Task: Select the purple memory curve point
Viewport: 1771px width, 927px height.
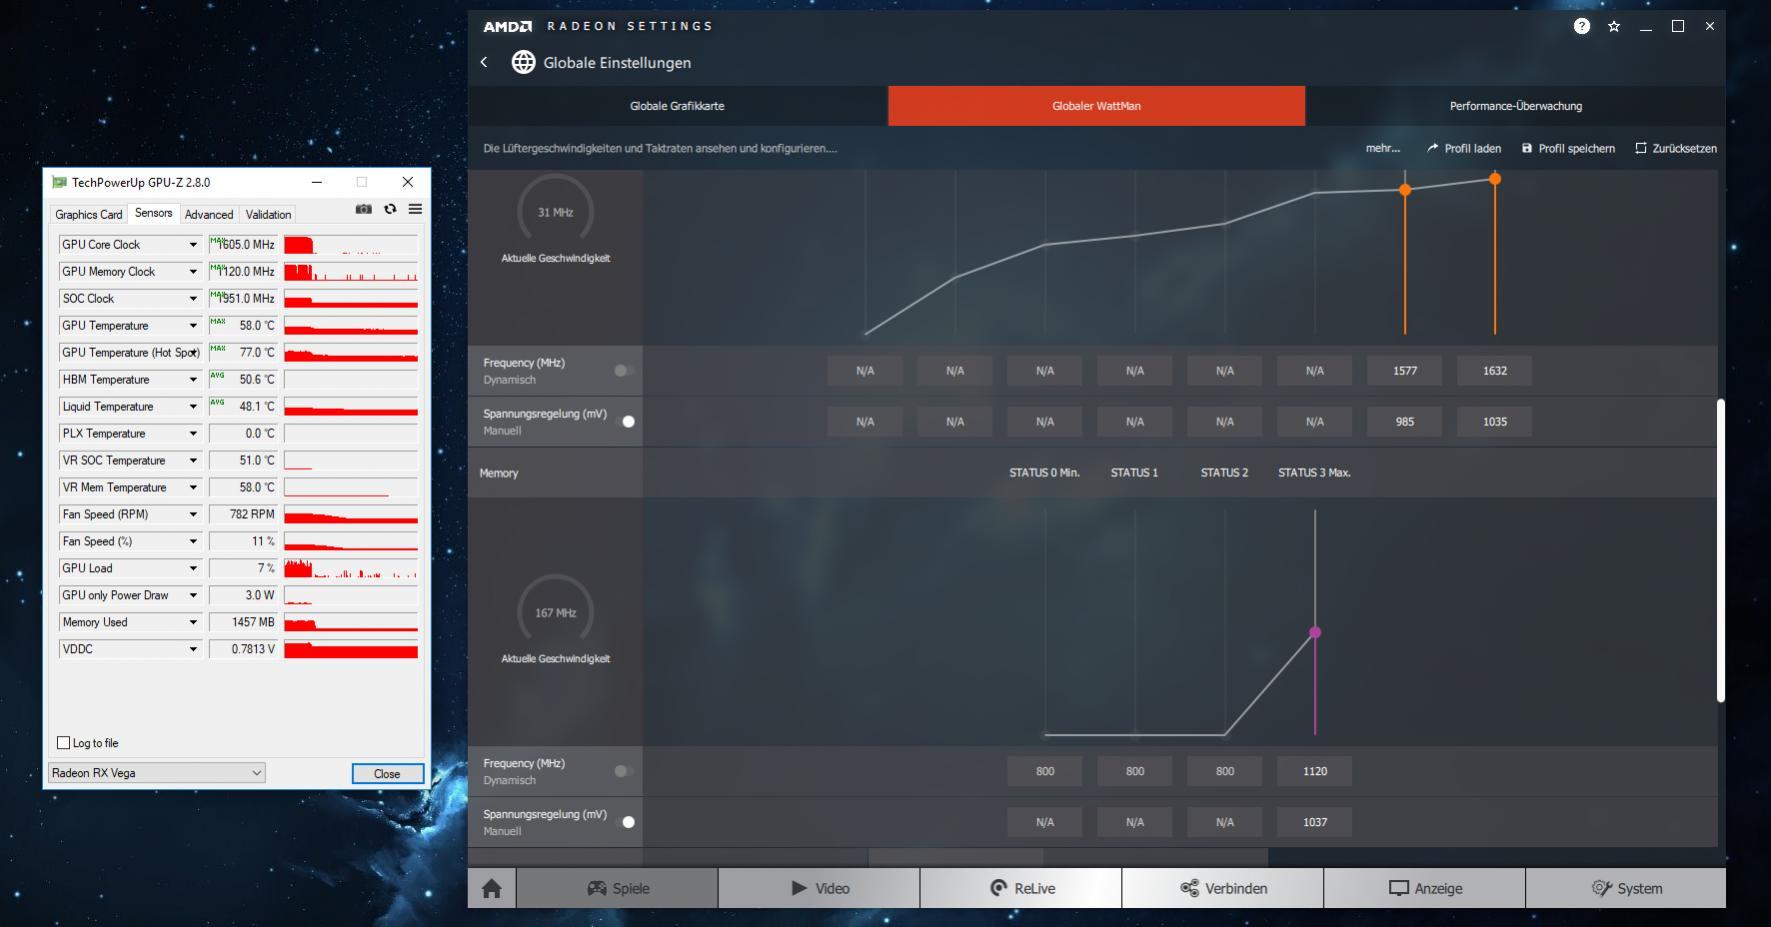Action: click(1315, 632)
